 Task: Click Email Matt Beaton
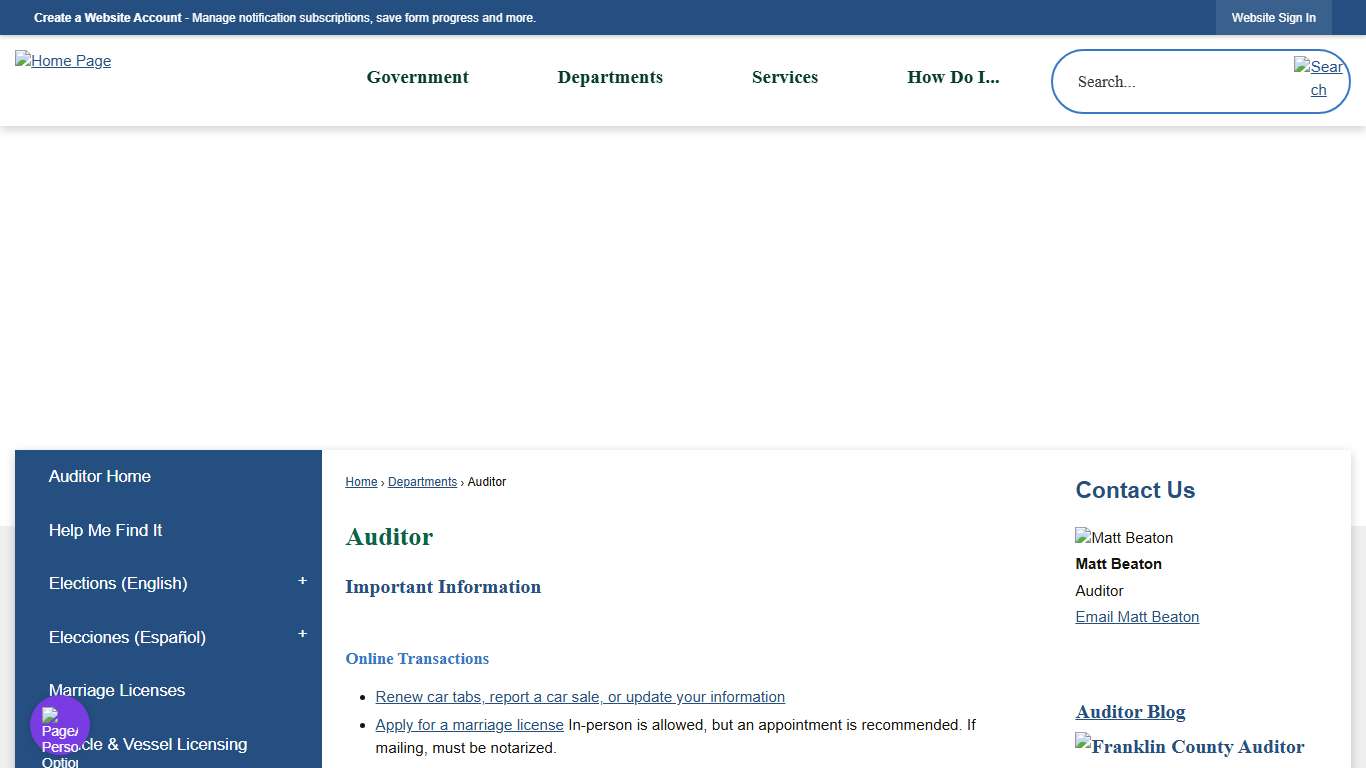click(1137, 617)
